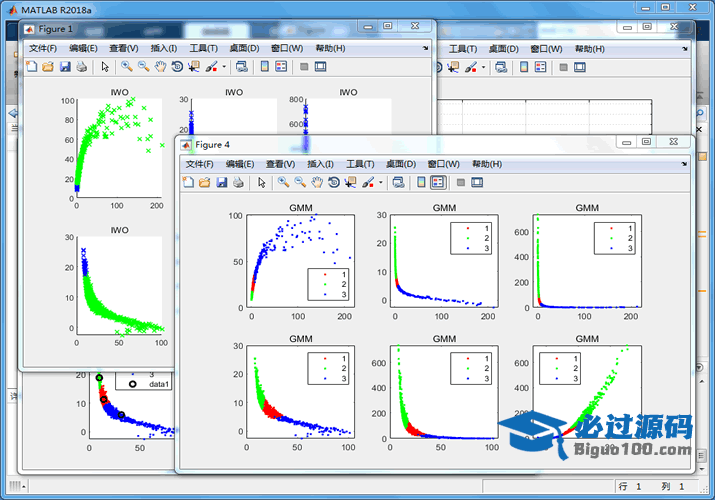
Task: Open 插入(I) menu in Figure 4
Action: pyautogui.click(x=320, y=164)
